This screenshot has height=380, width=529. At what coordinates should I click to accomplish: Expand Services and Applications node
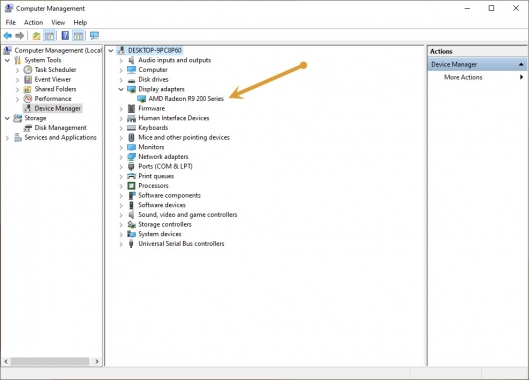tap(7, 138)
